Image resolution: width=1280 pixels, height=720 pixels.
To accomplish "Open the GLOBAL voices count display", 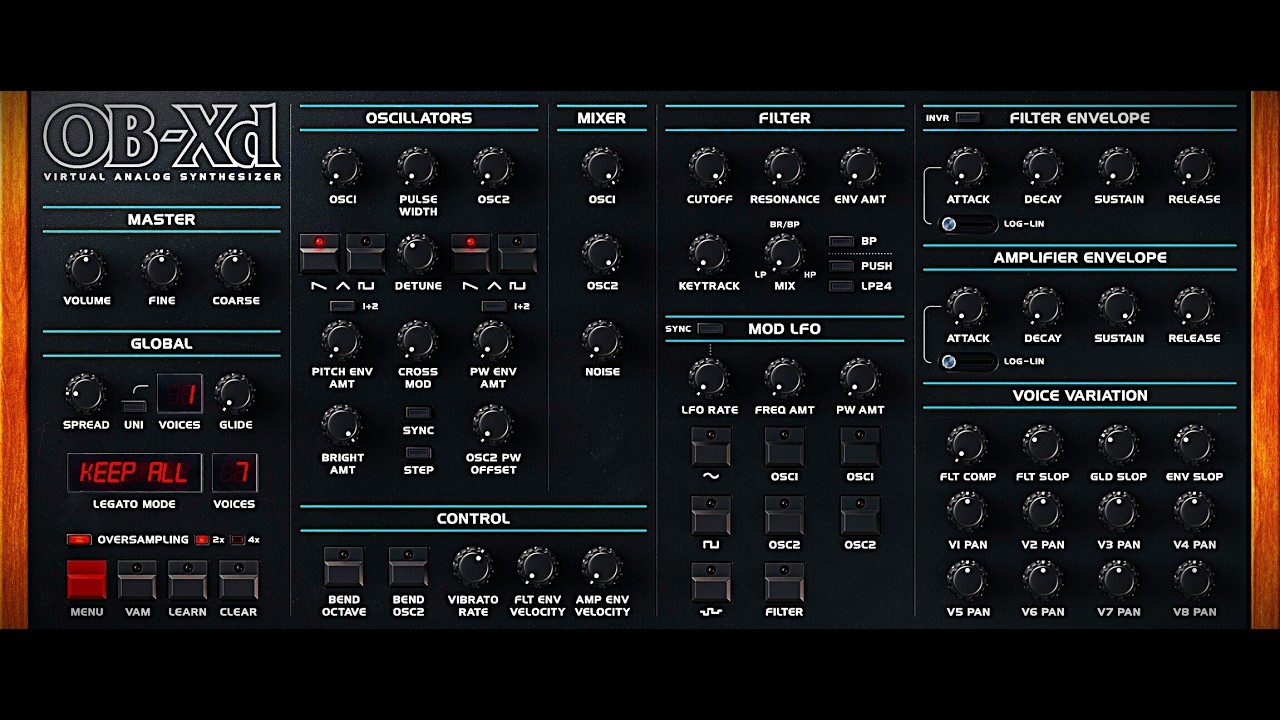I will 180,393.
